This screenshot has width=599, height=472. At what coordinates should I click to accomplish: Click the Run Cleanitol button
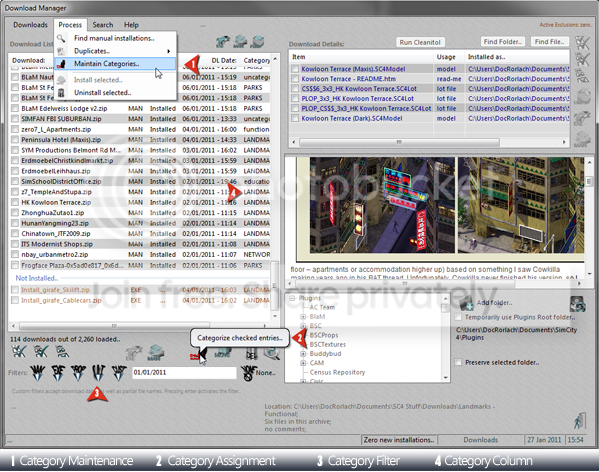coord(420,42)
